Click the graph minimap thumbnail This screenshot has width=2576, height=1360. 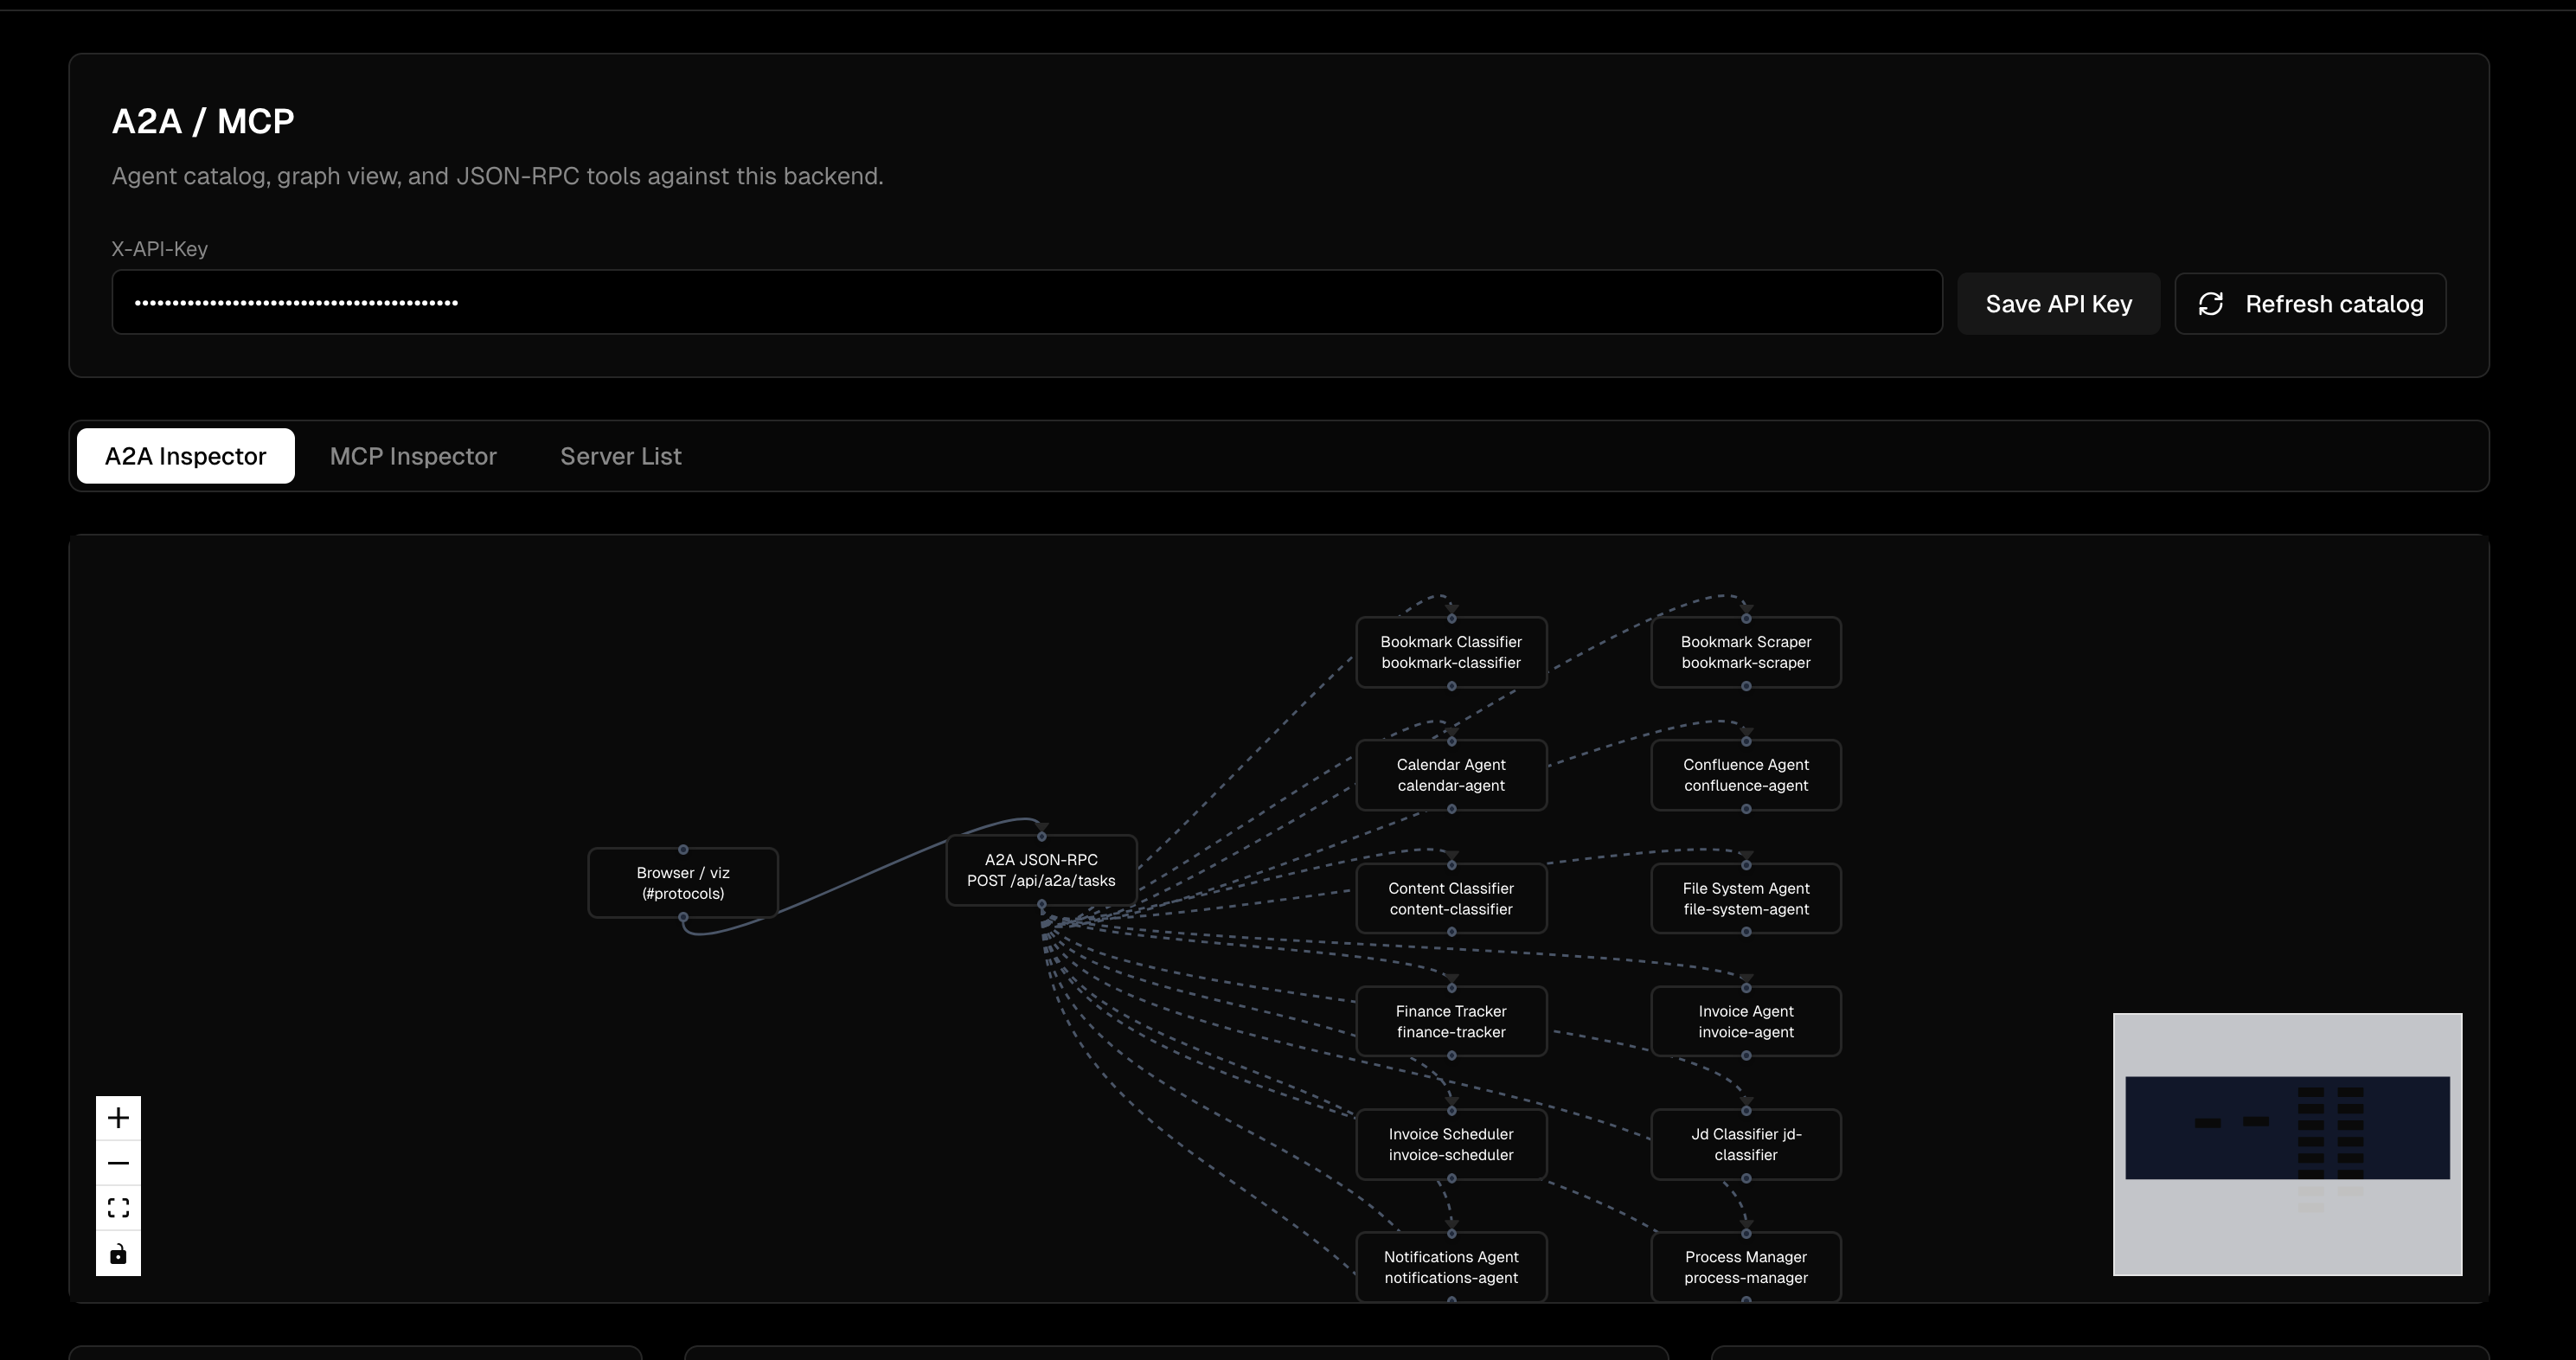[2287, 1144]
